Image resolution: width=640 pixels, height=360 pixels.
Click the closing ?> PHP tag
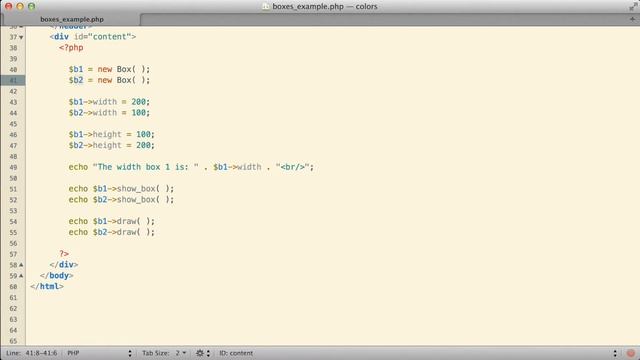[64, 254]
